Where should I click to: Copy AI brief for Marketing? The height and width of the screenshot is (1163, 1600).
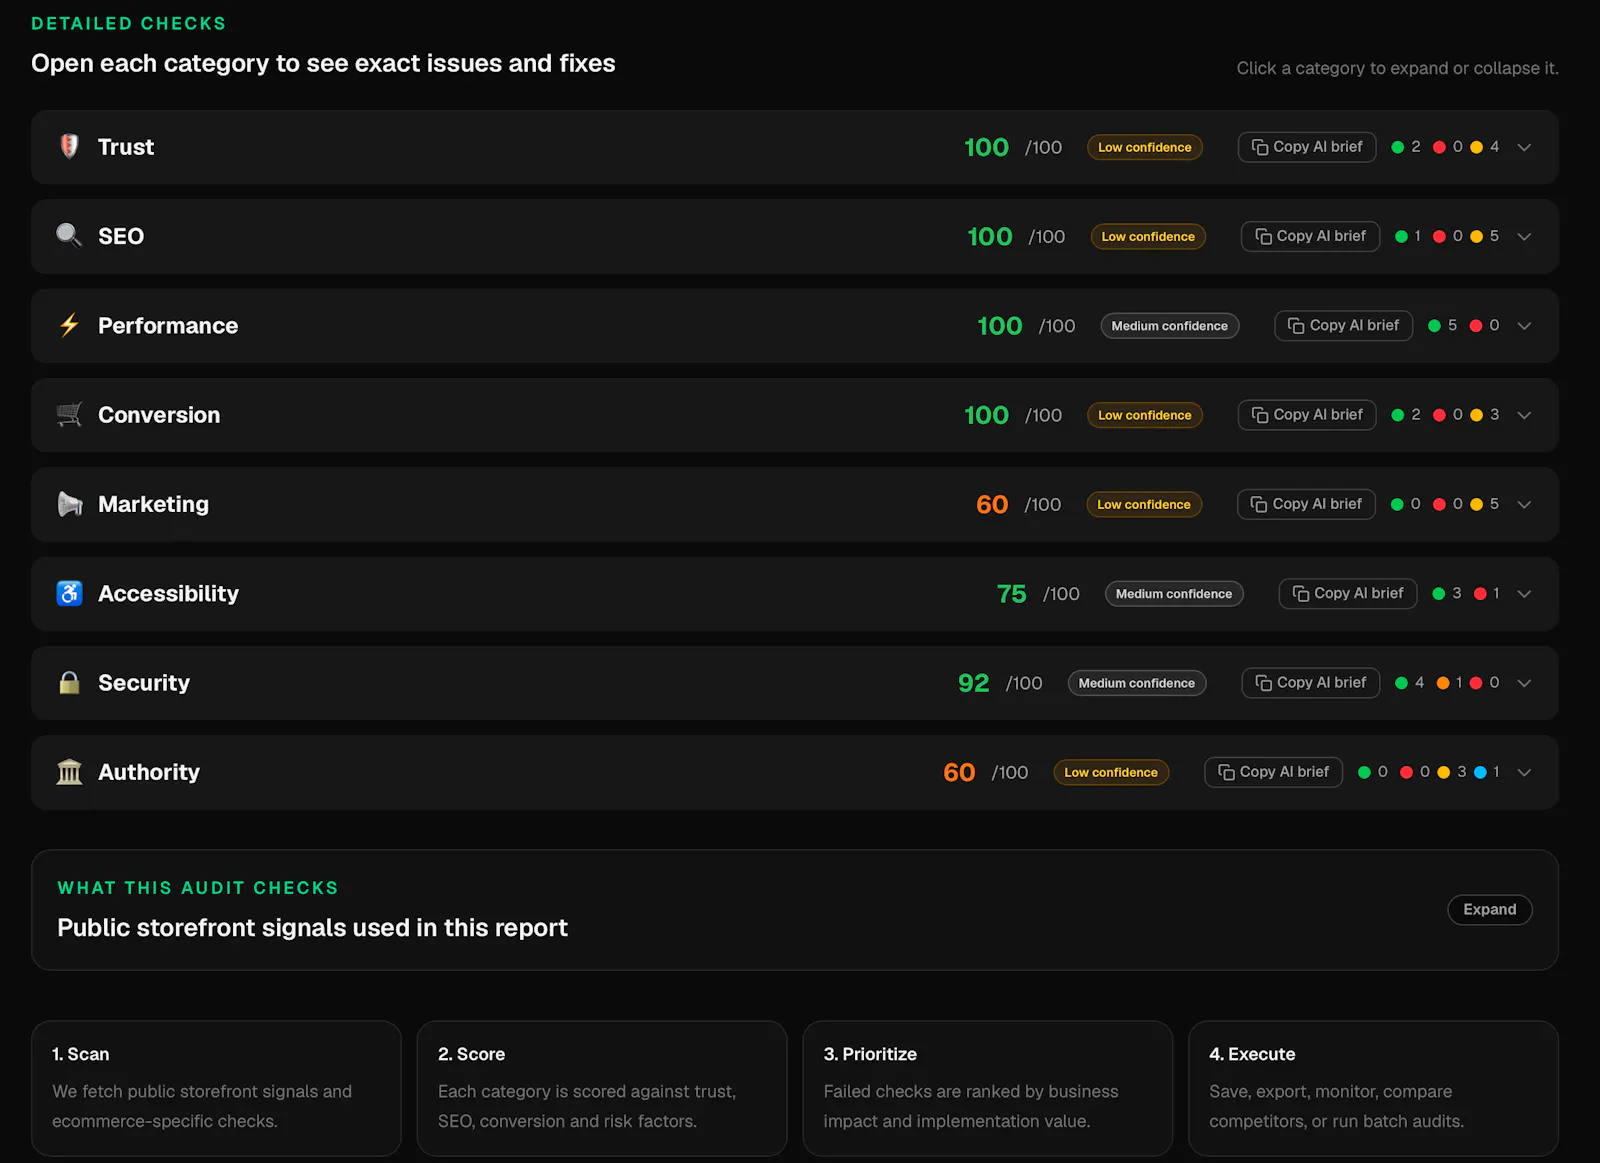(1306, 504)
